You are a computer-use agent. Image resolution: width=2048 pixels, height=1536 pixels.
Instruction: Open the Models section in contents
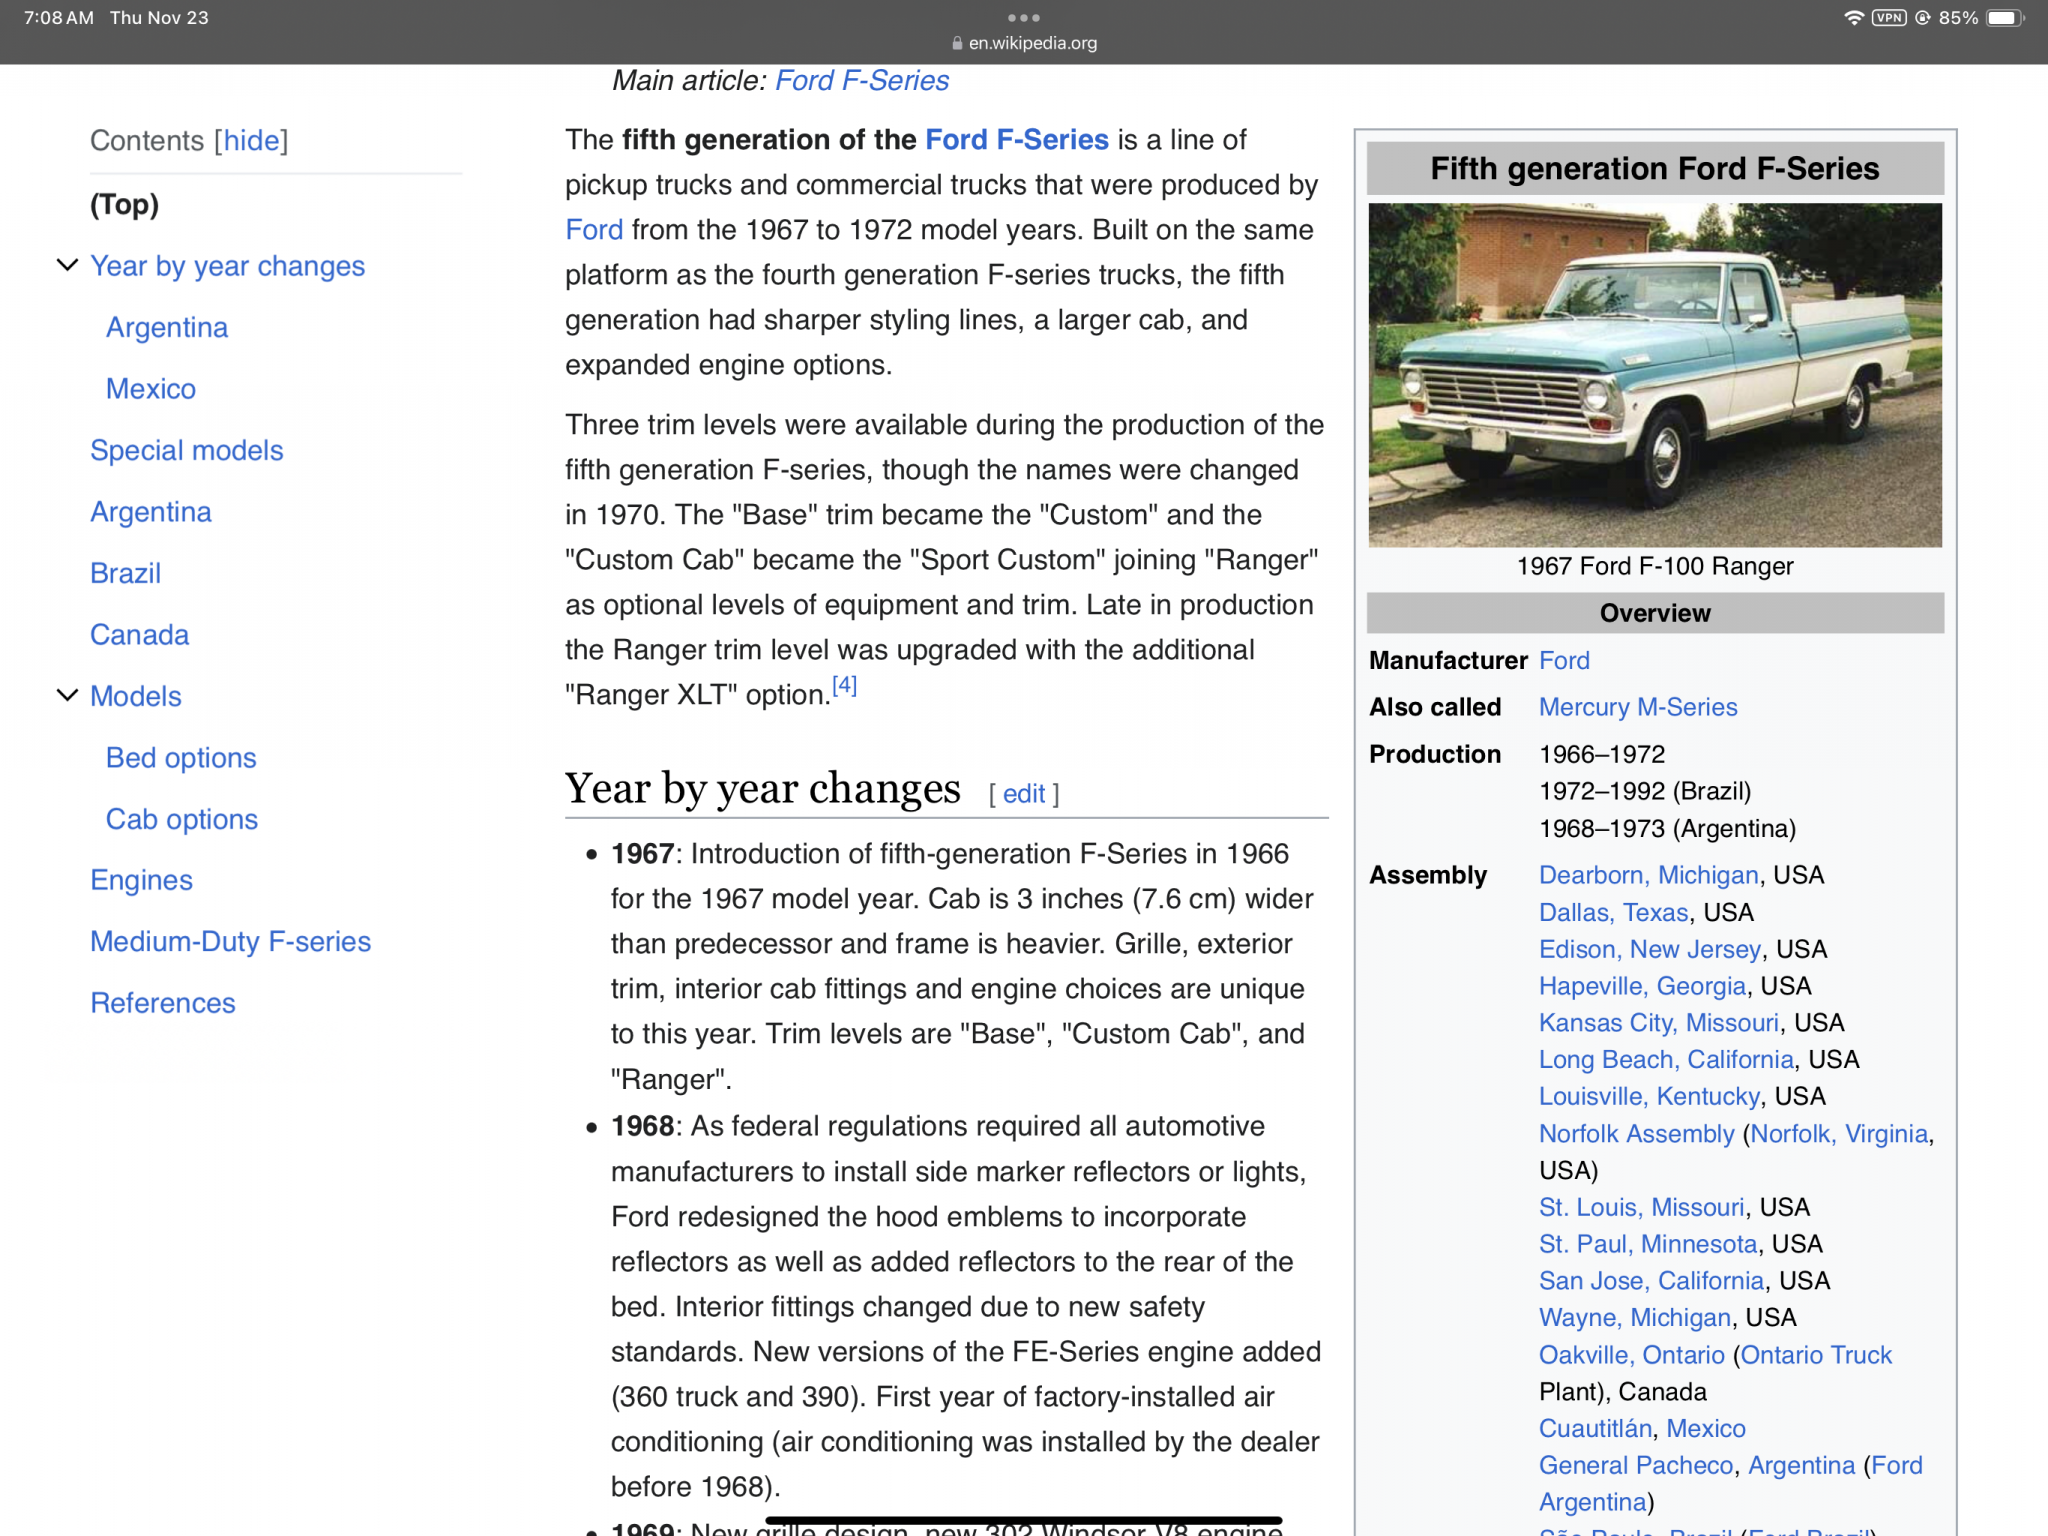pos(136,696)
